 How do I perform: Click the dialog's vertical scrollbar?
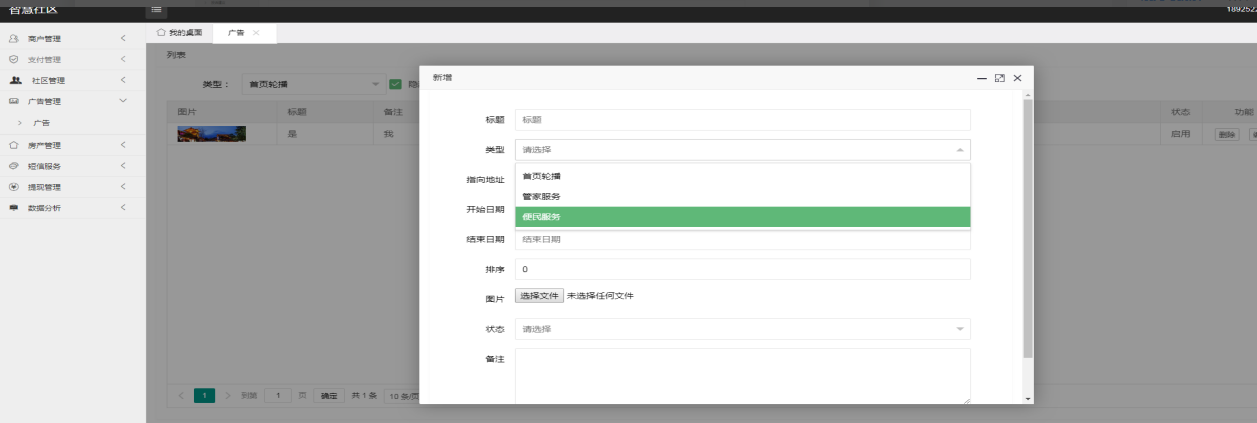(1027, 230)
